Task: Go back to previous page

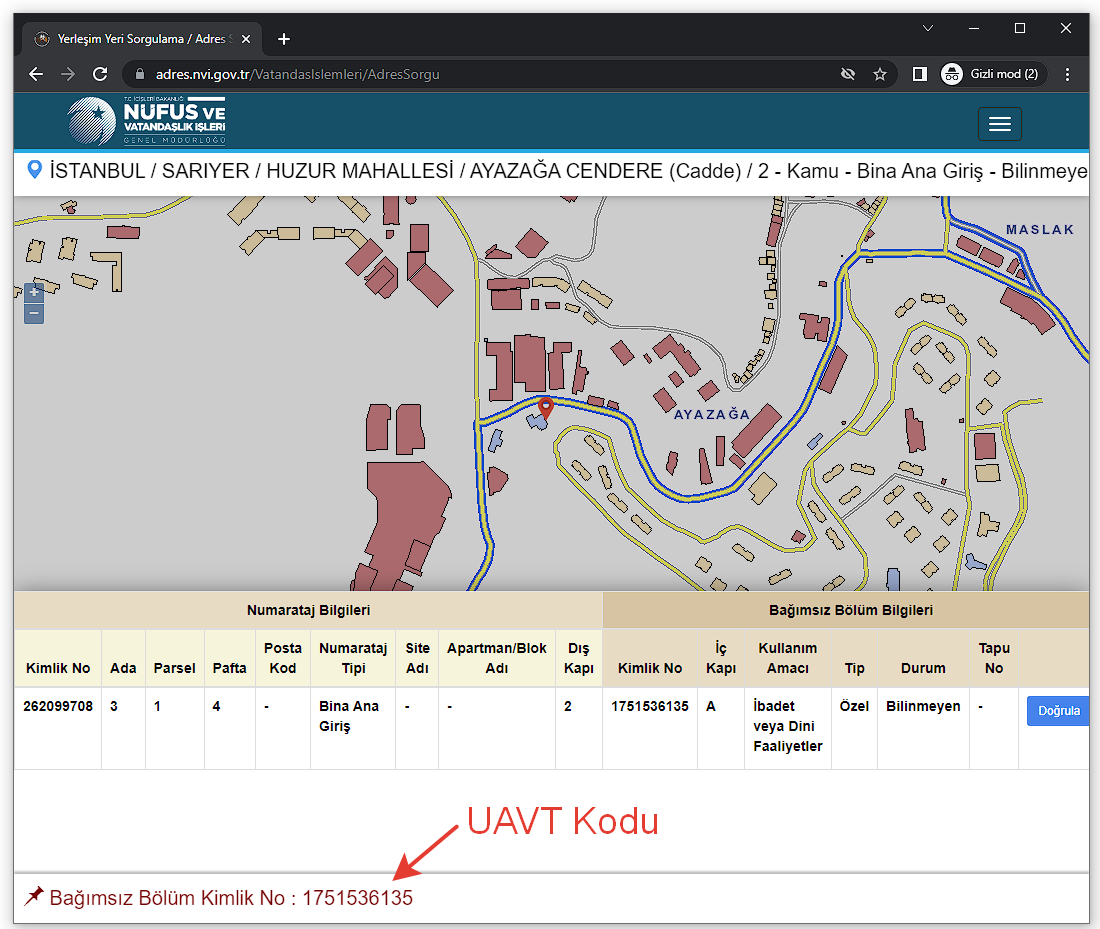Action: [36, 74]
